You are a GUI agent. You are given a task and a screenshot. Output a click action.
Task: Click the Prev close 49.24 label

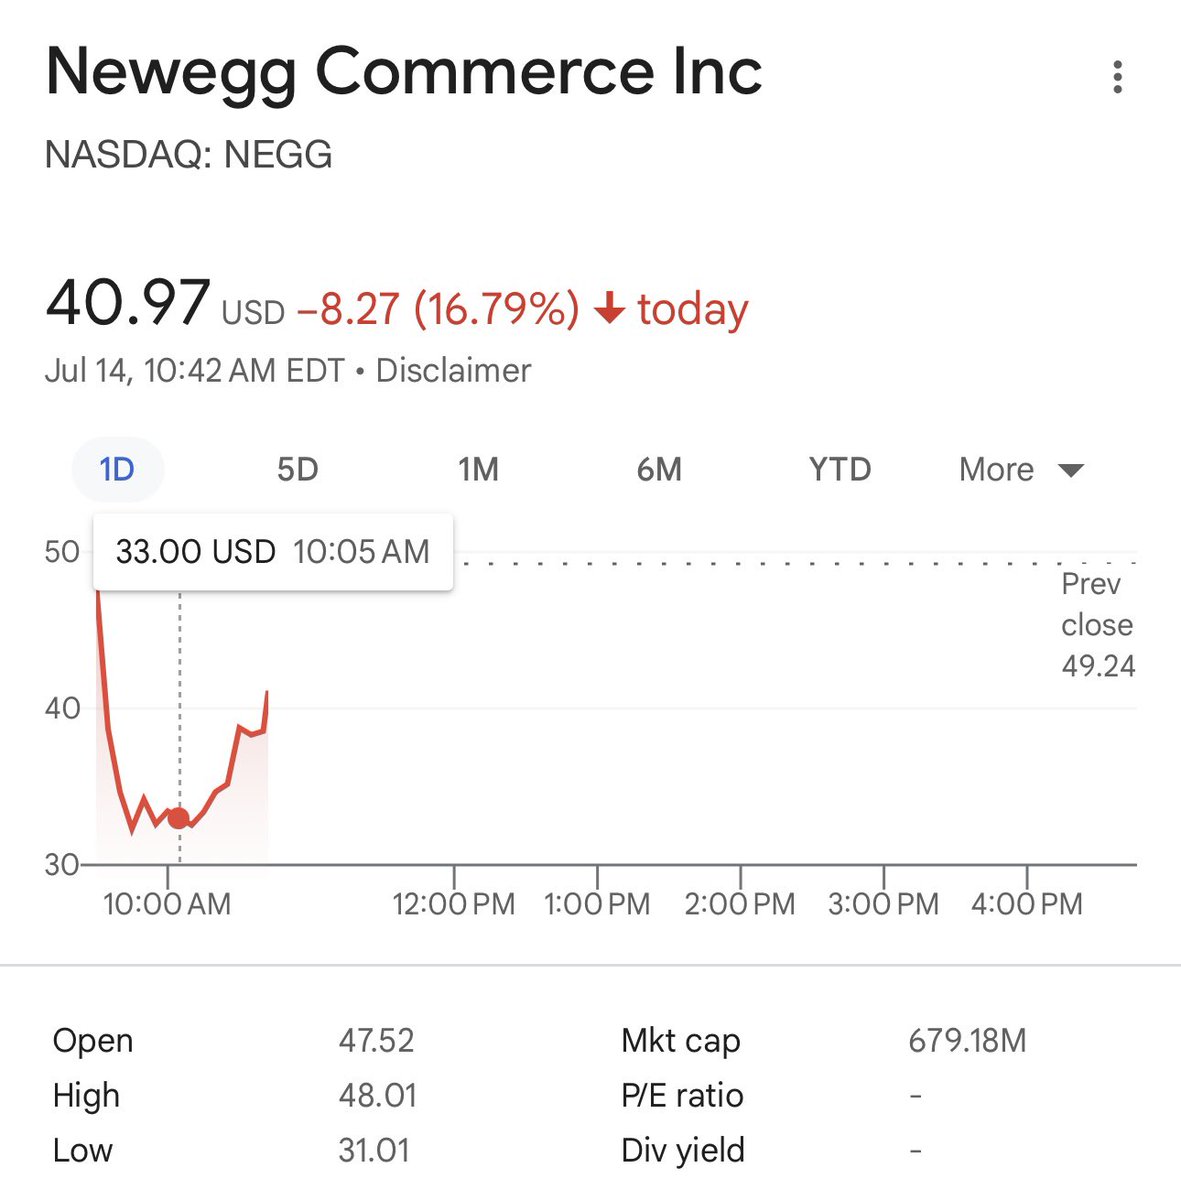pyautogui.click(x=1098, y=625)
